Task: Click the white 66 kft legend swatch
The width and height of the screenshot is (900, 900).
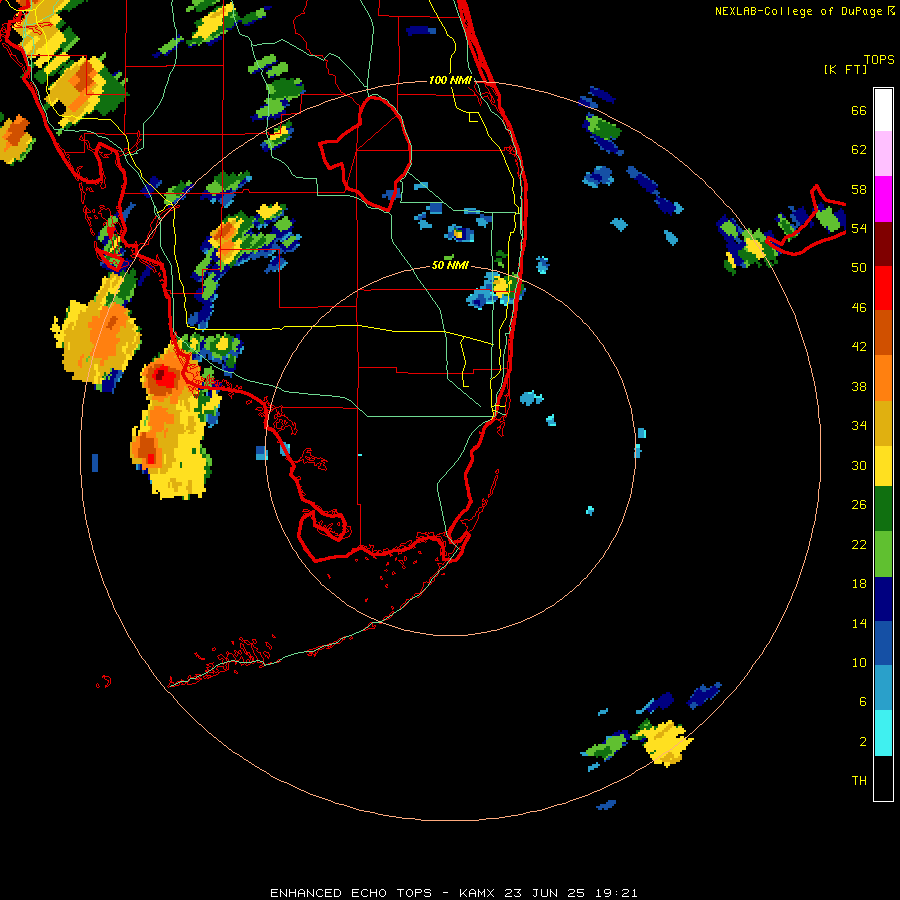Action: coord(883,110)
